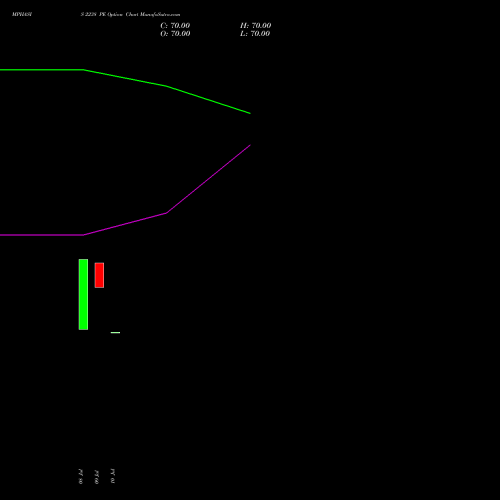Click the red candlestick bar

tap(99, 275)
